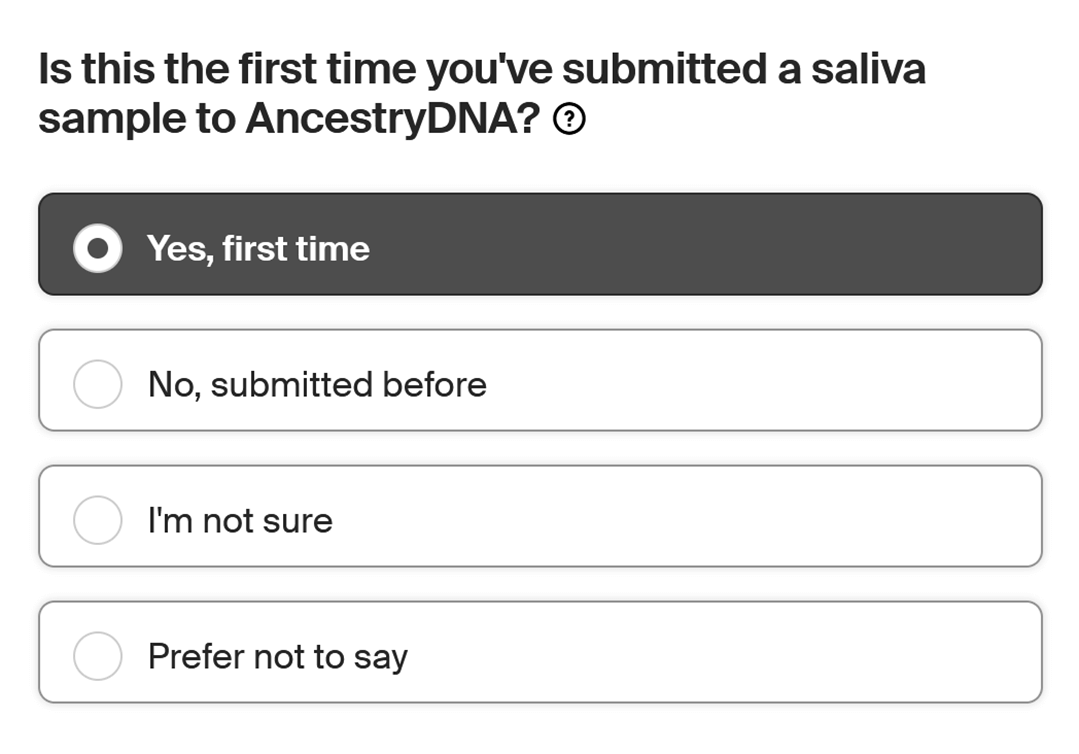Select the 'Prefer not to say' radio circle
This screenshot has height=754, width=1079.
[x=98, y=656]
